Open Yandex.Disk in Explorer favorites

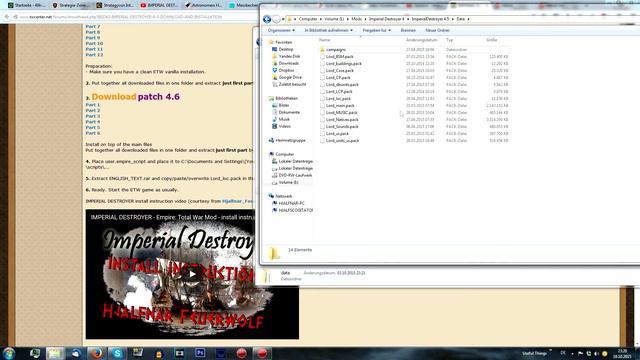(x=289, y=56)
